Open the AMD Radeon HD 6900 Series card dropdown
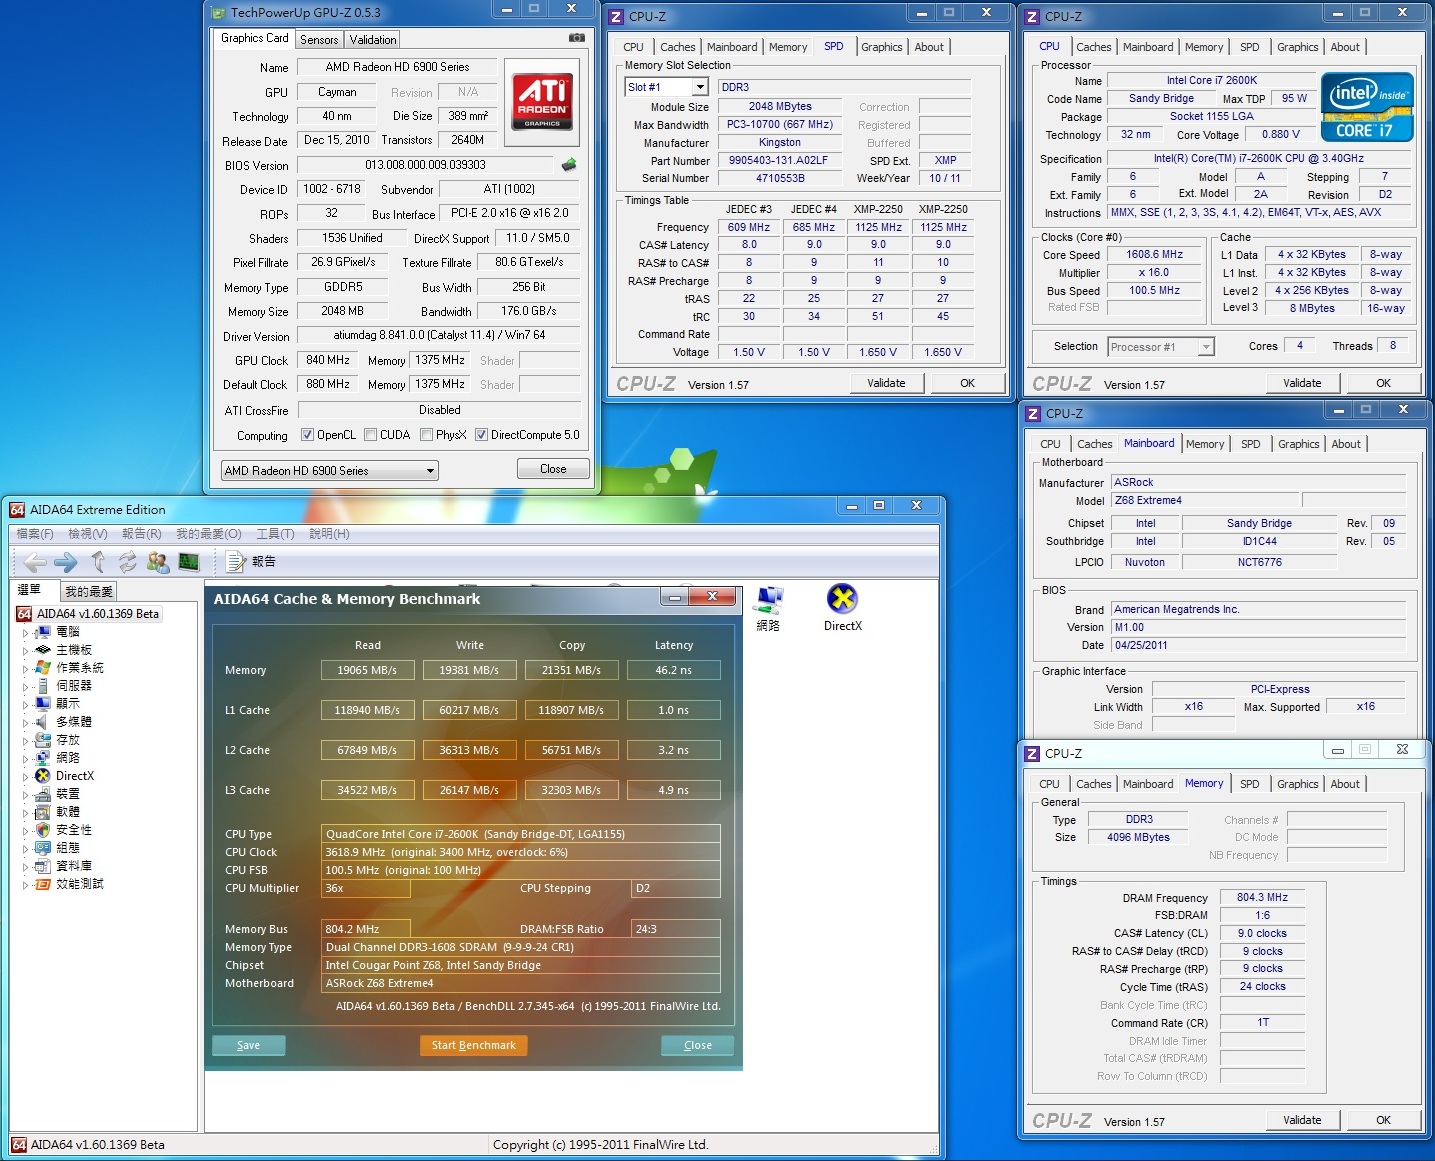Image resolution: width=1435 pixels, height=1161 pixels. 330,471
